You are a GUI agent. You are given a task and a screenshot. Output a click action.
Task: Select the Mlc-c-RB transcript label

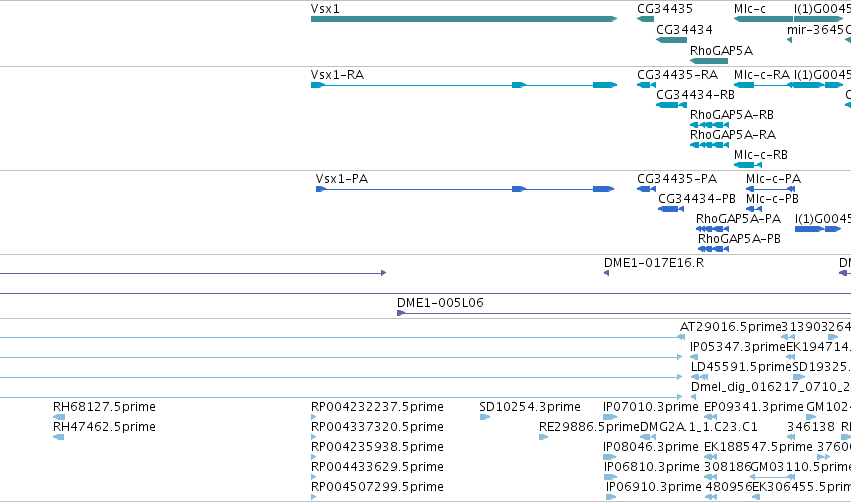760,155
